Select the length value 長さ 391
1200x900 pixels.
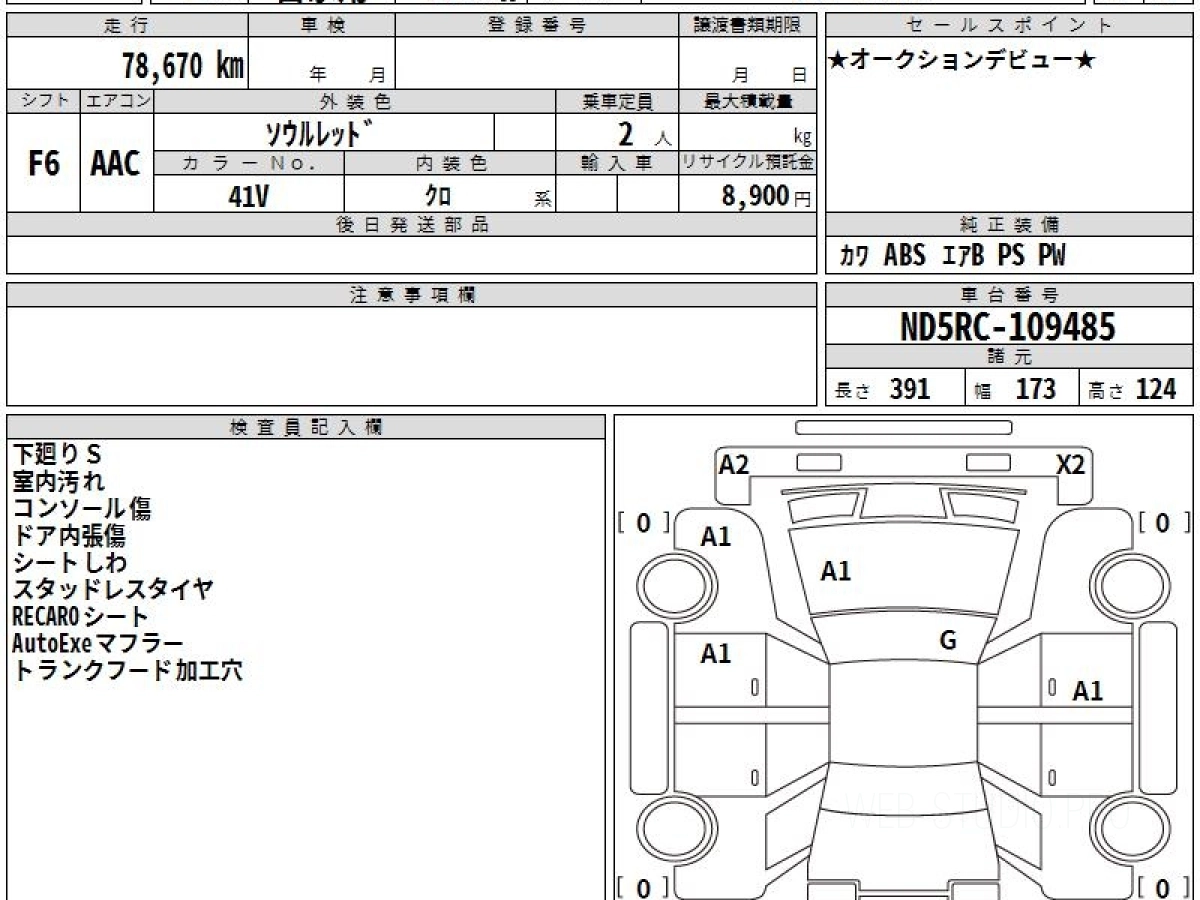coord(882,389)
